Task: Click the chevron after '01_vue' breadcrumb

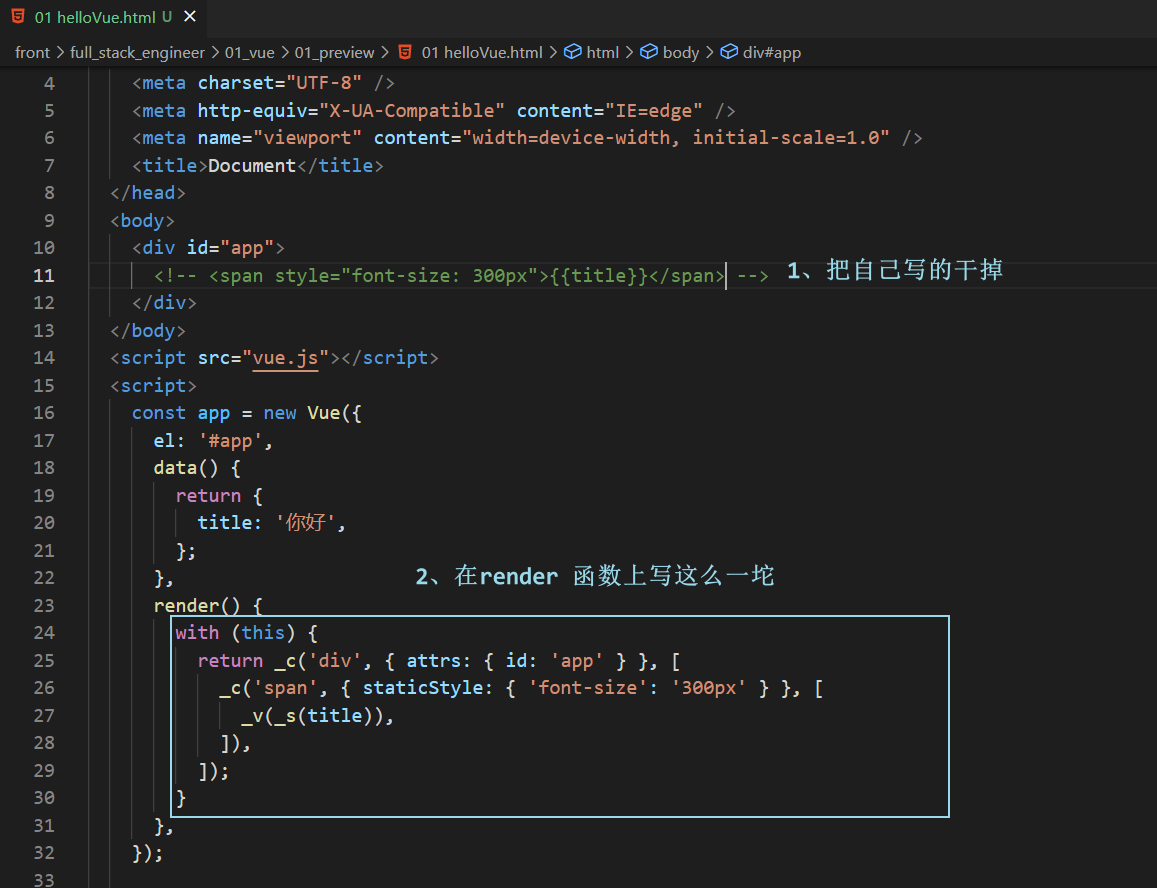Action: click(285, 52)
